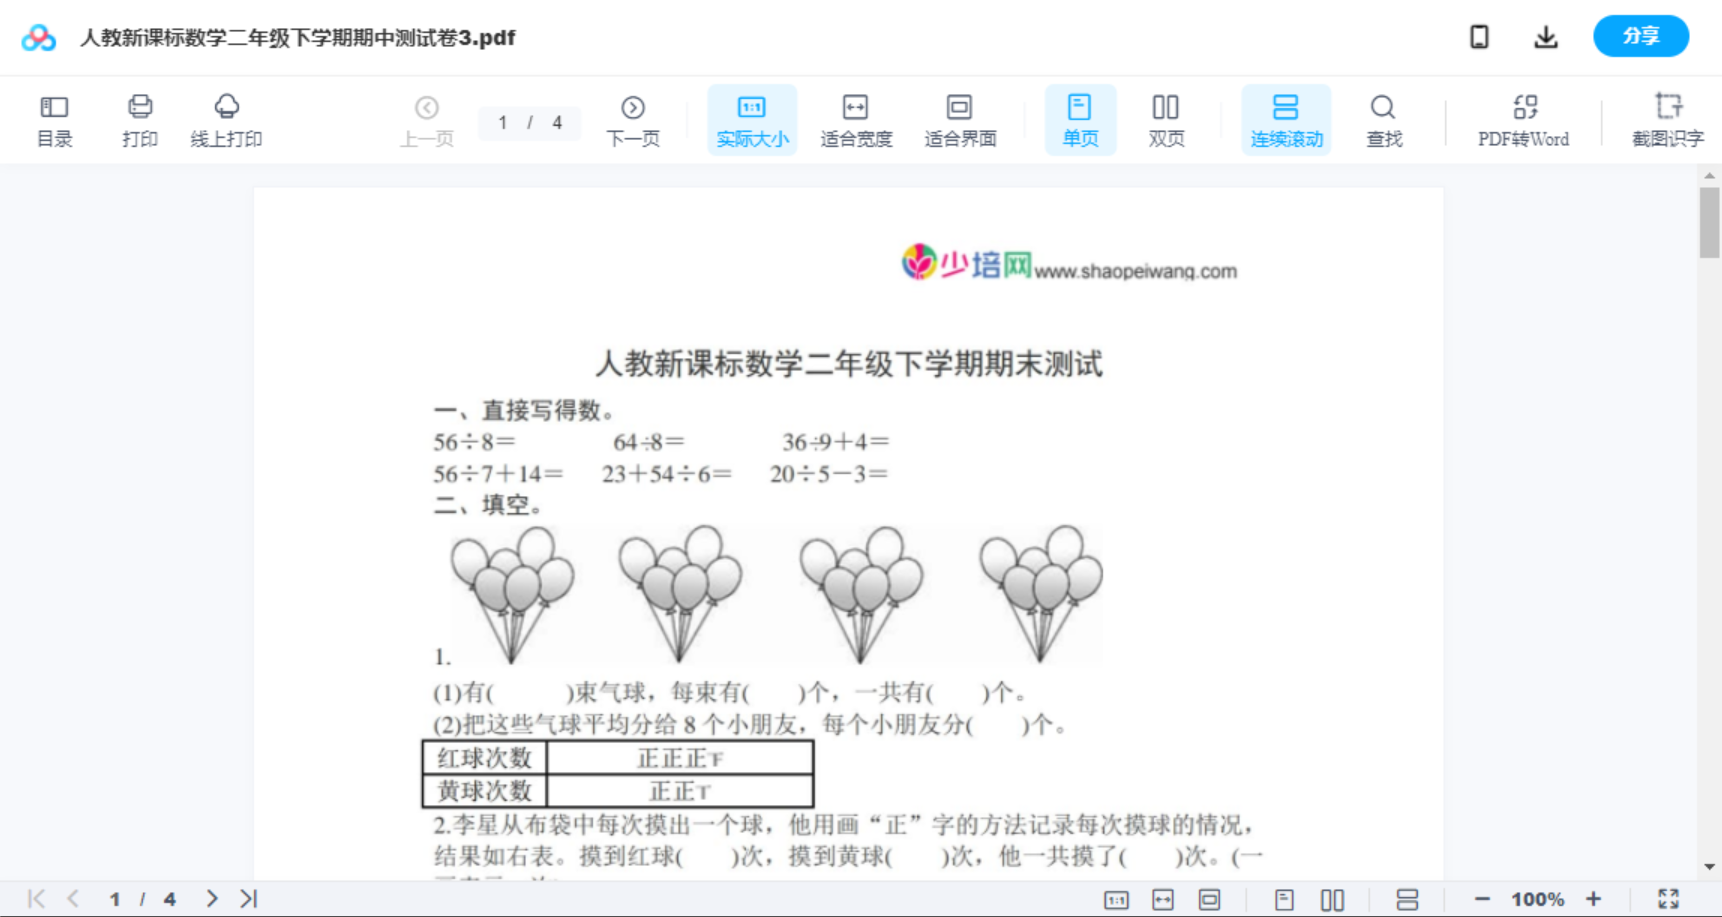Image resolution: width=1722 pixels, height=917 pixels.
Task: Select 实际大小 actual size mode
Action: tap(752, 119)
